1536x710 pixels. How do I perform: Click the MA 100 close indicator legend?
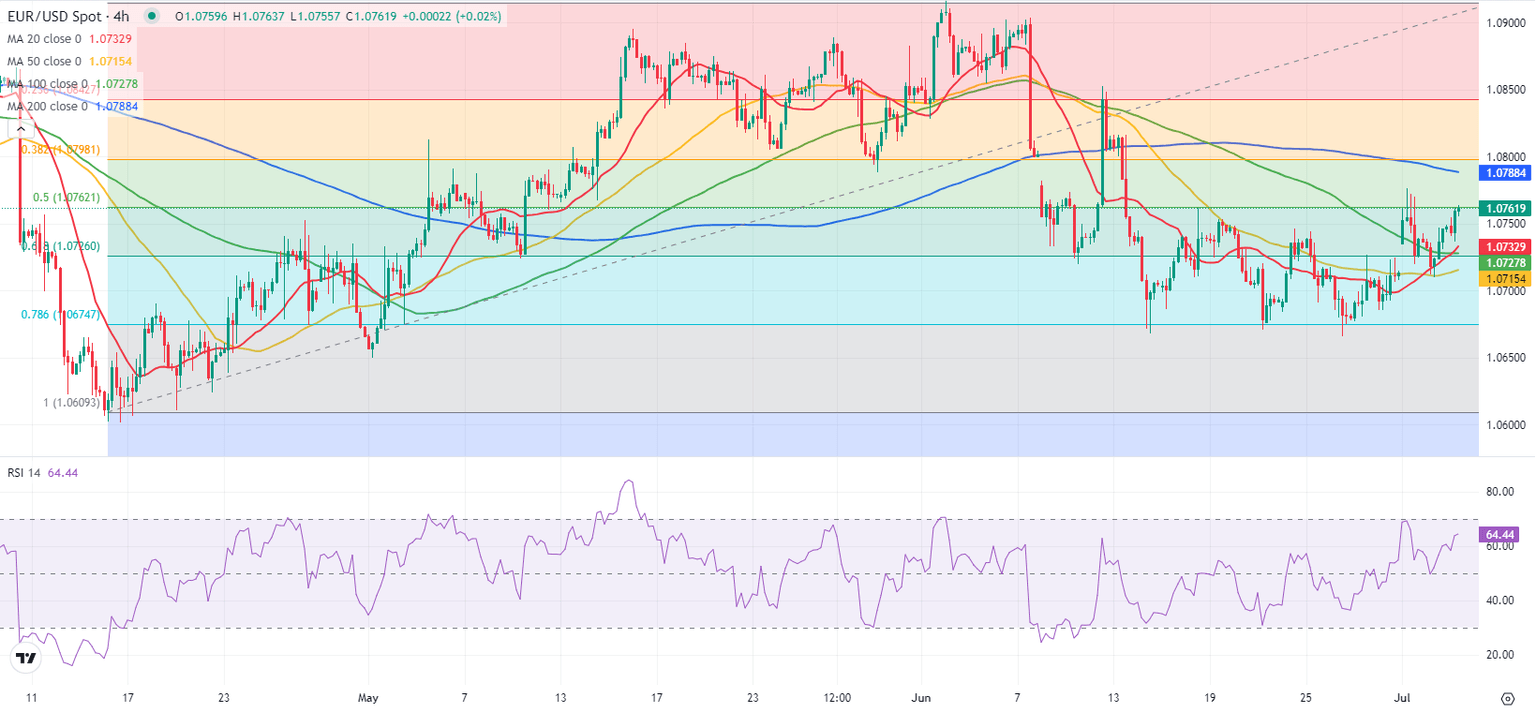[73, 84]
